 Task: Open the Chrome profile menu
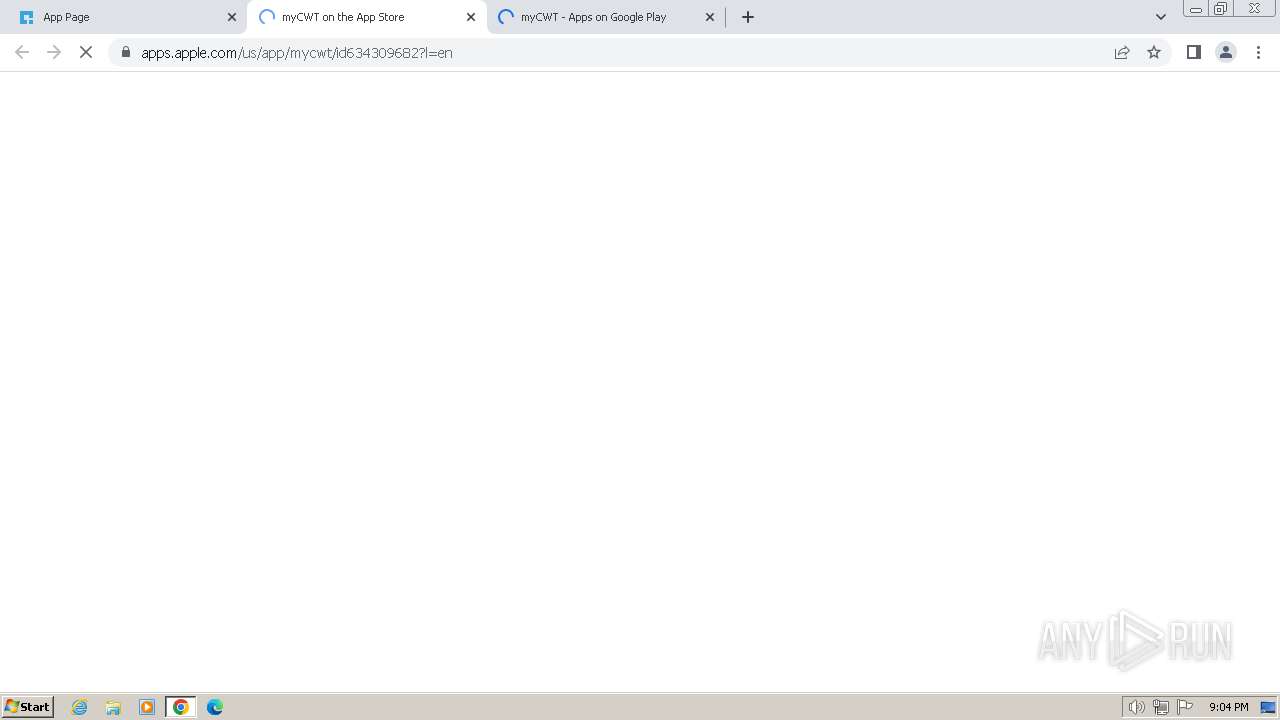[1226, 52]
